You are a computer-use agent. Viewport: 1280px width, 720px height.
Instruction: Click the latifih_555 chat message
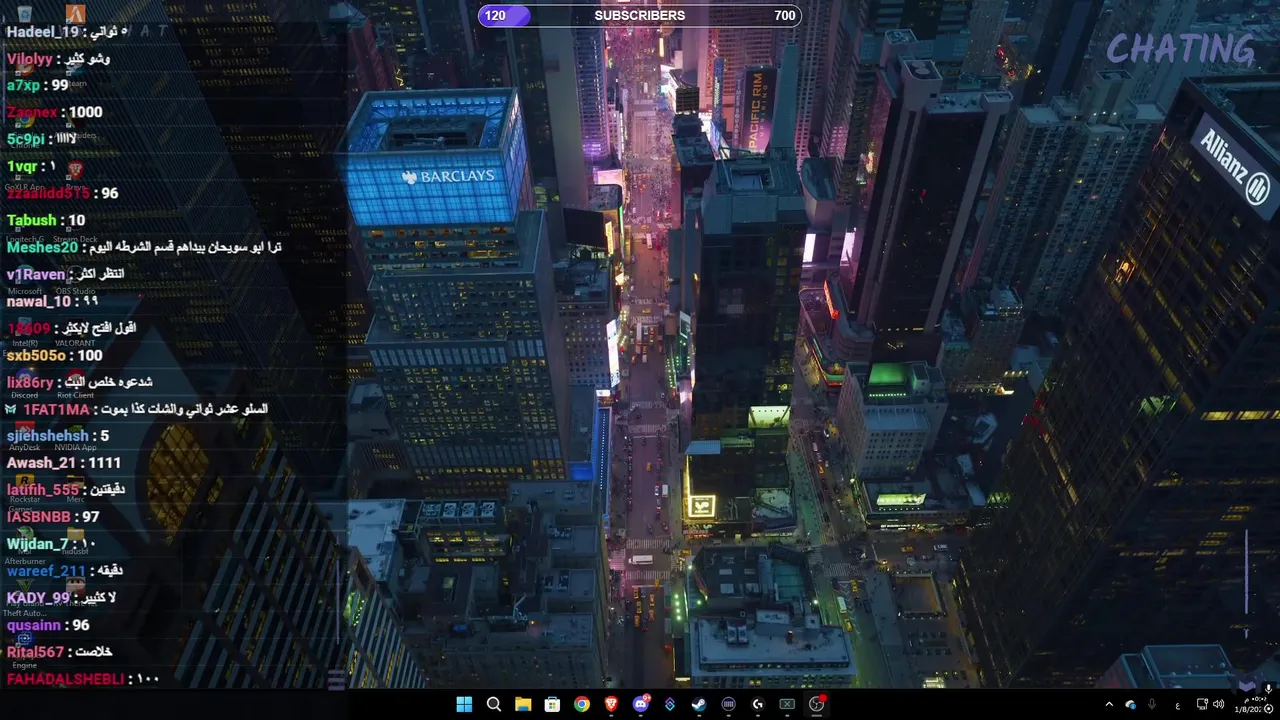[66, 491]
